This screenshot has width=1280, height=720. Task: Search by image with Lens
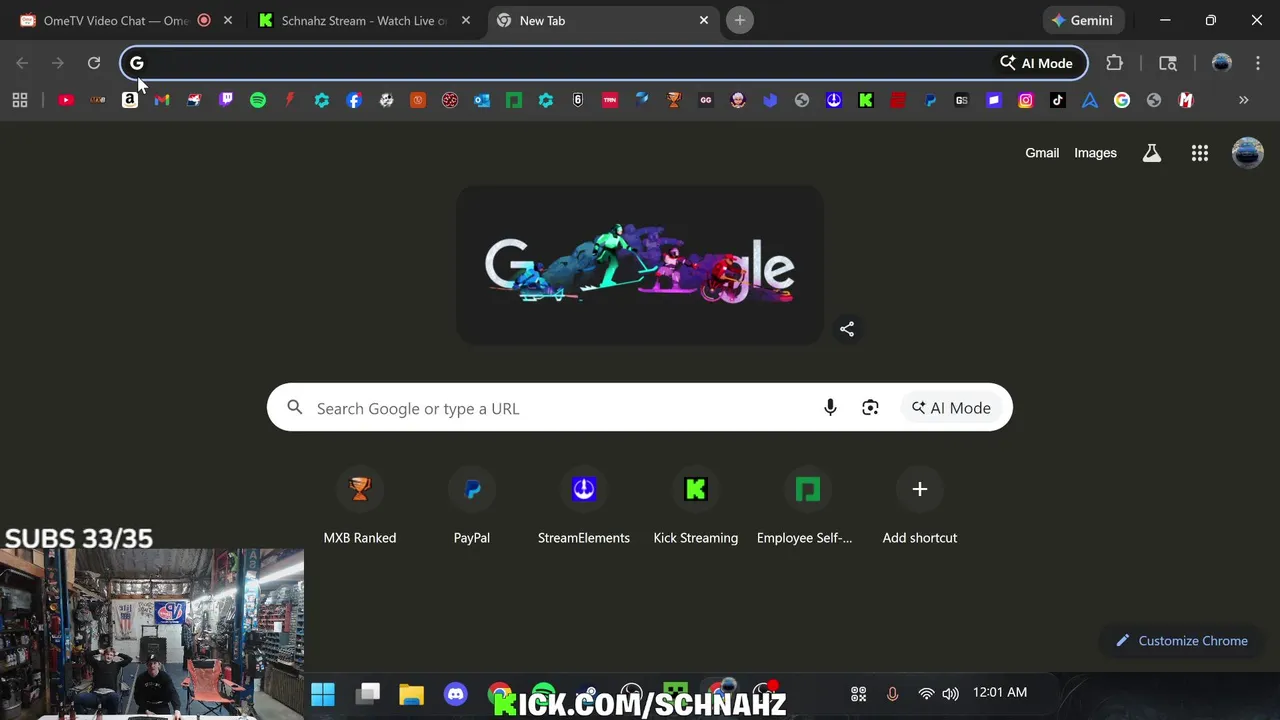coord(870,408)
